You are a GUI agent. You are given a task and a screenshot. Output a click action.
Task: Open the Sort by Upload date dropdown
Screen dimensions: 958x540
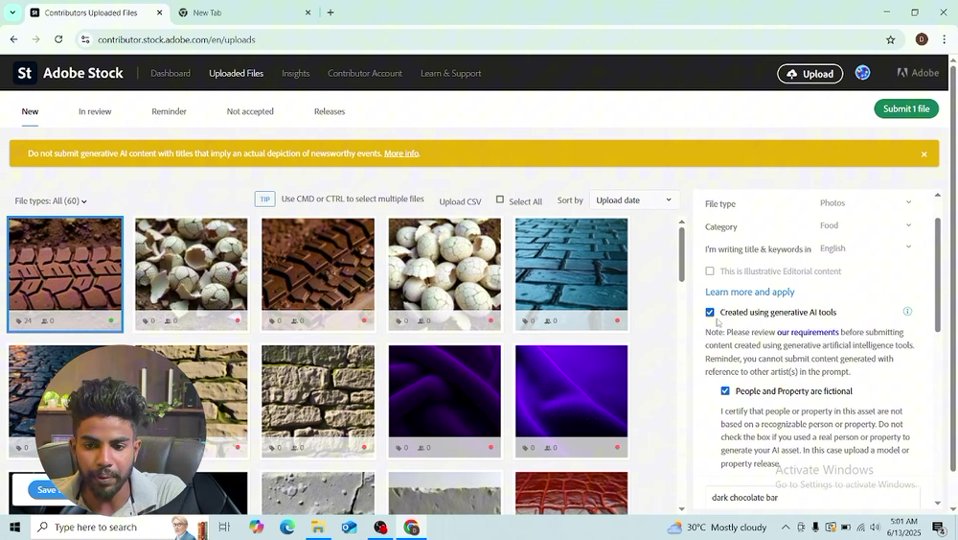coord(634,200)
